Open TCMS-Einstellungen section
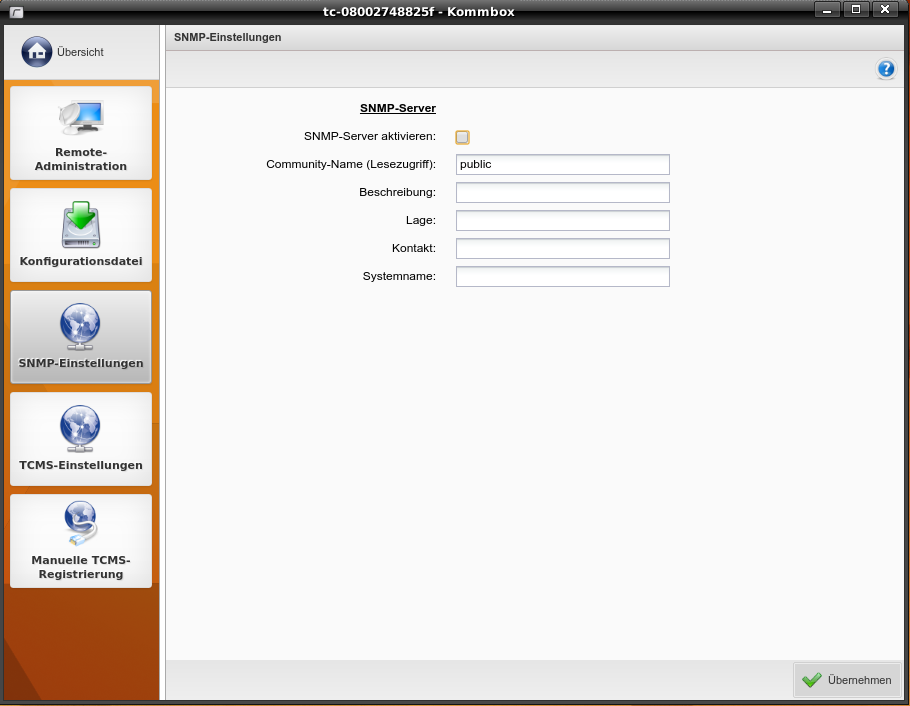910x706 pixels. pyautogui.click(x=81, y=439)
